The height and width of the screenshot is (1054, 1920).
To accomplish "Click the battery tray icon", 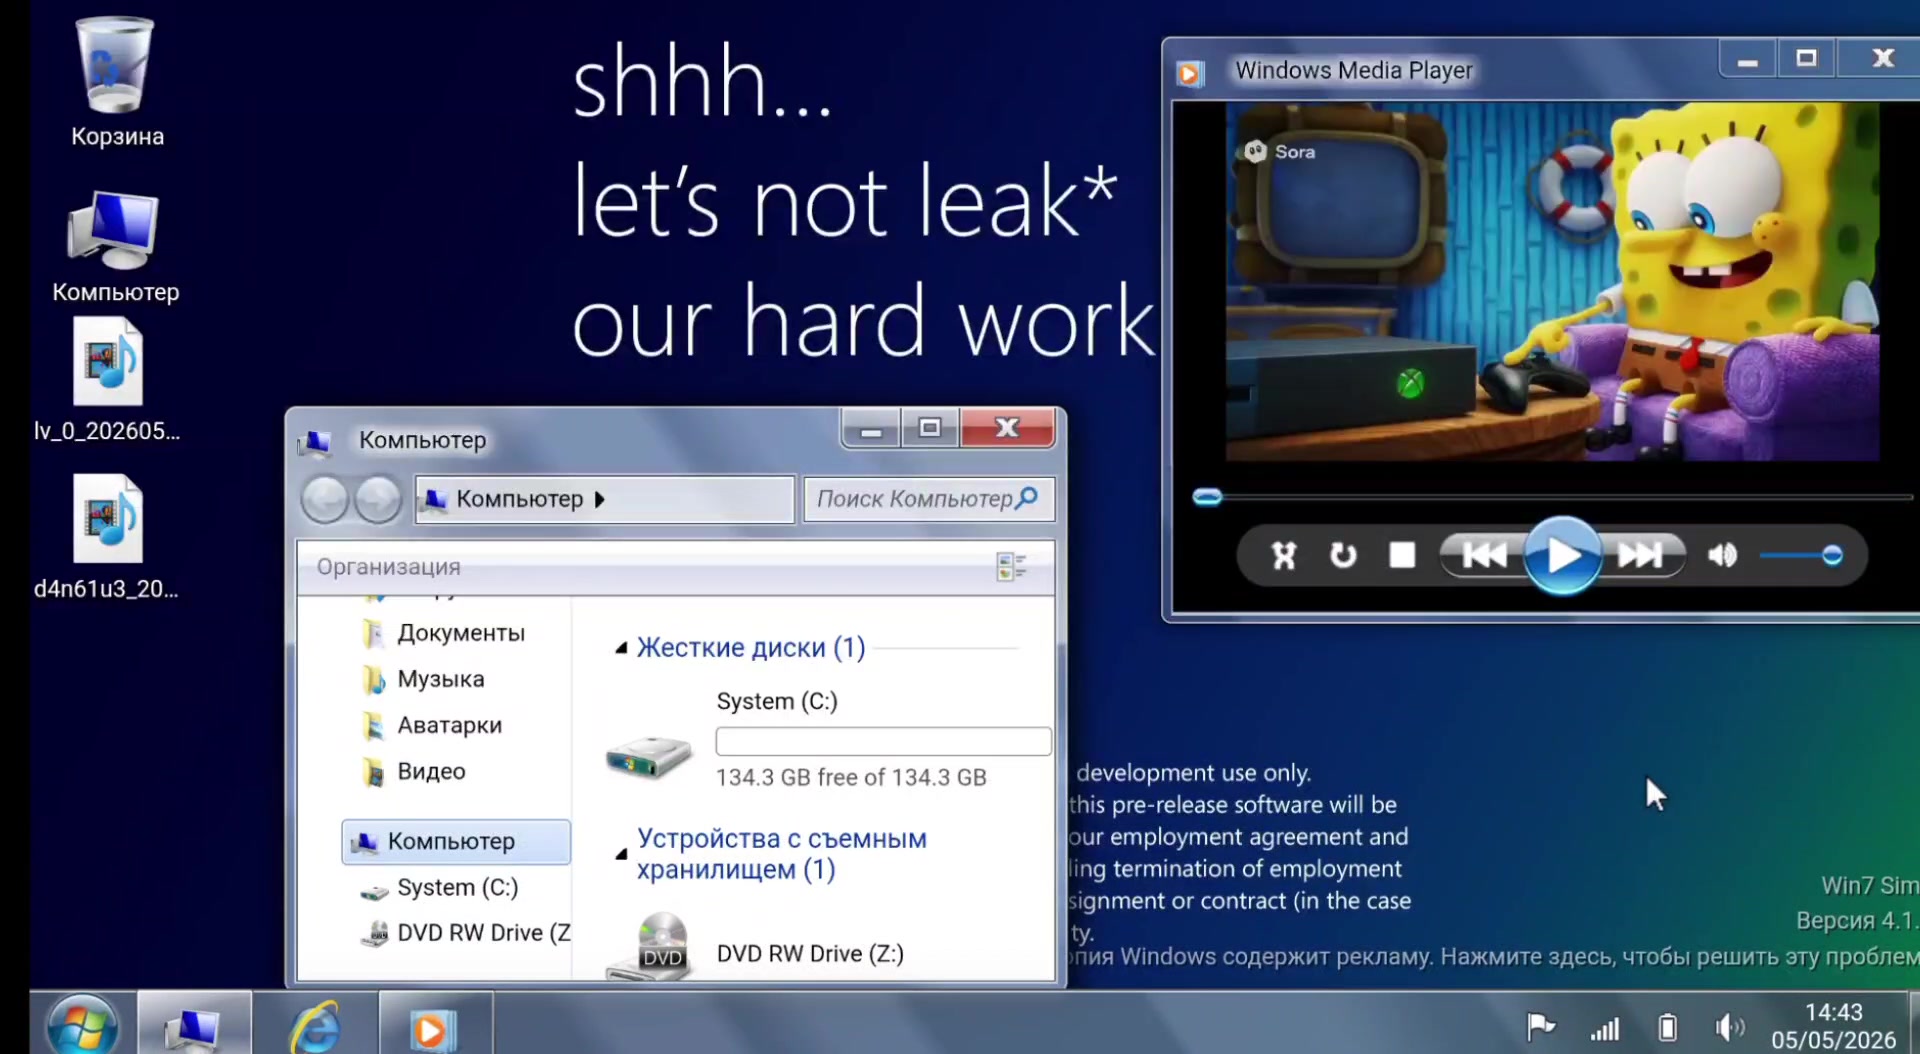I will pos(1668,1027).
